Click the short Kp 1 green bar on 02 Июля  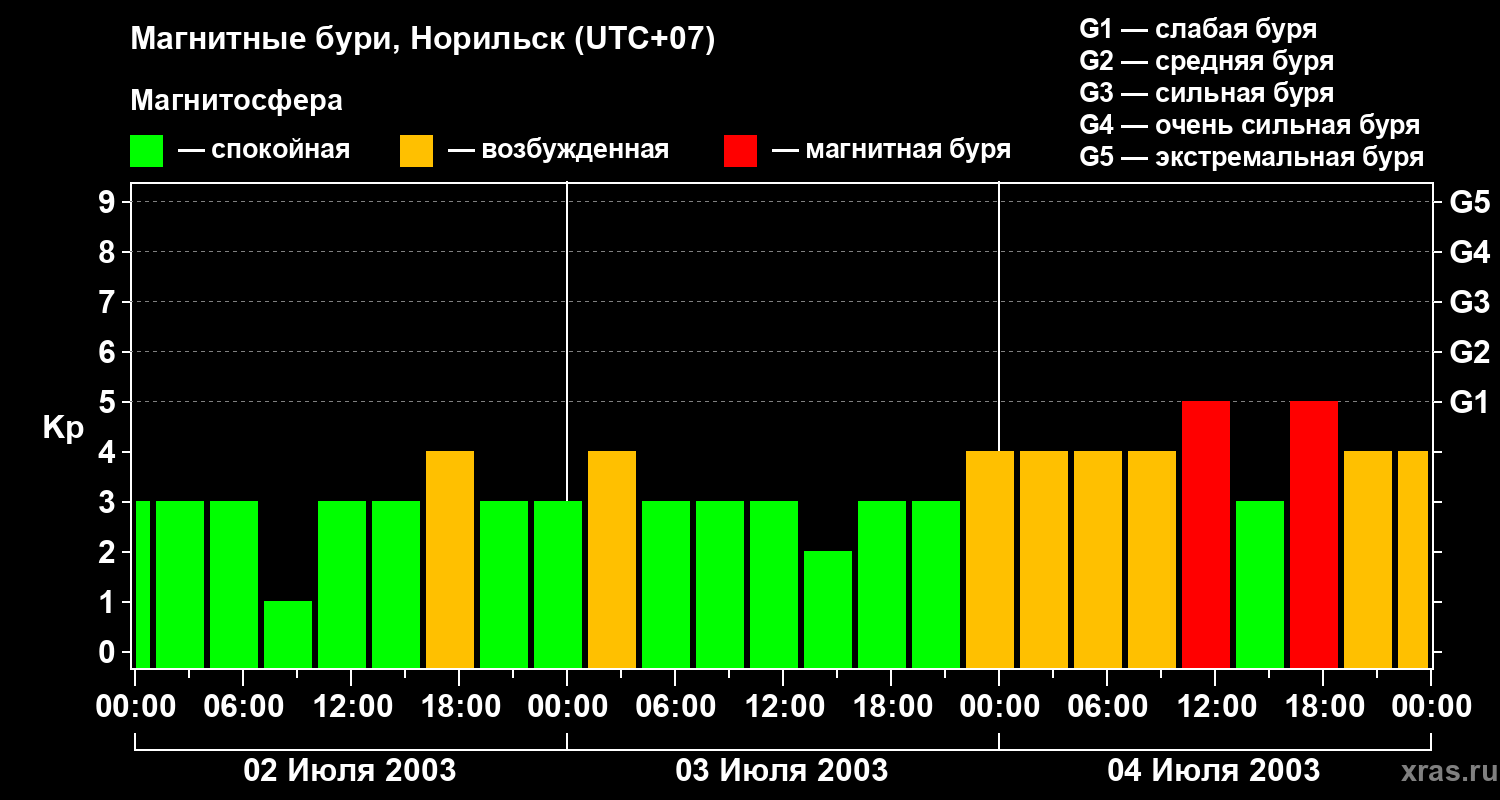click(x=288, y=634)
